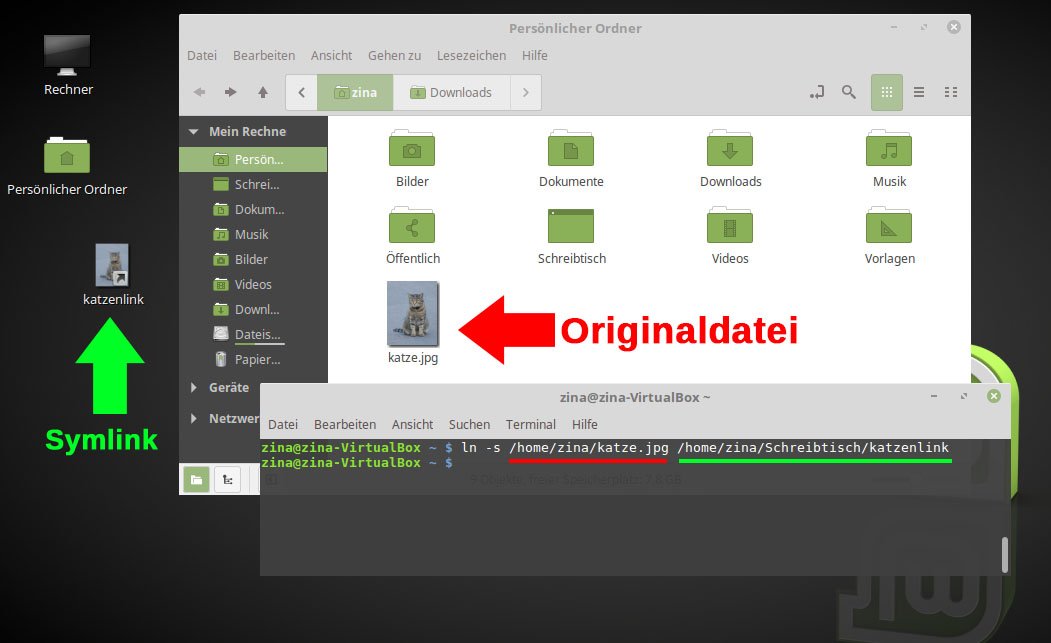Select compact view mode
This screenshot has height=643, width=1051.
click(951, 91)
